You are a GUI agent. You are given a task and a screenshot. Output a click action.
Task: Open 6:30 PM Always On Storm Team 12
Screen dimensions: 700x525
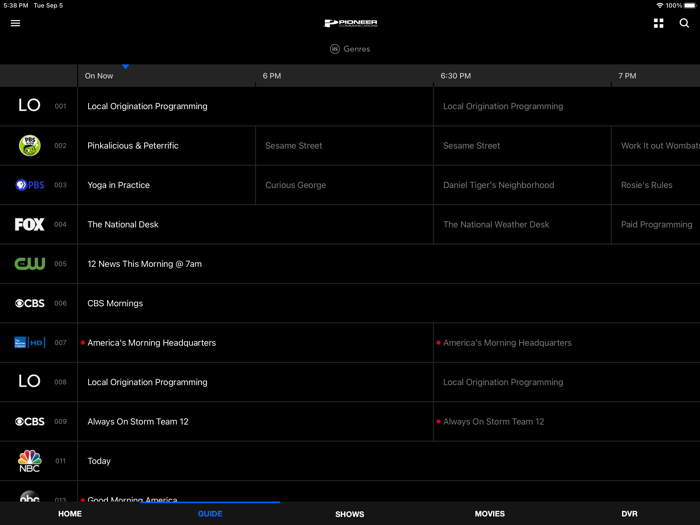(x=567, y=421)
